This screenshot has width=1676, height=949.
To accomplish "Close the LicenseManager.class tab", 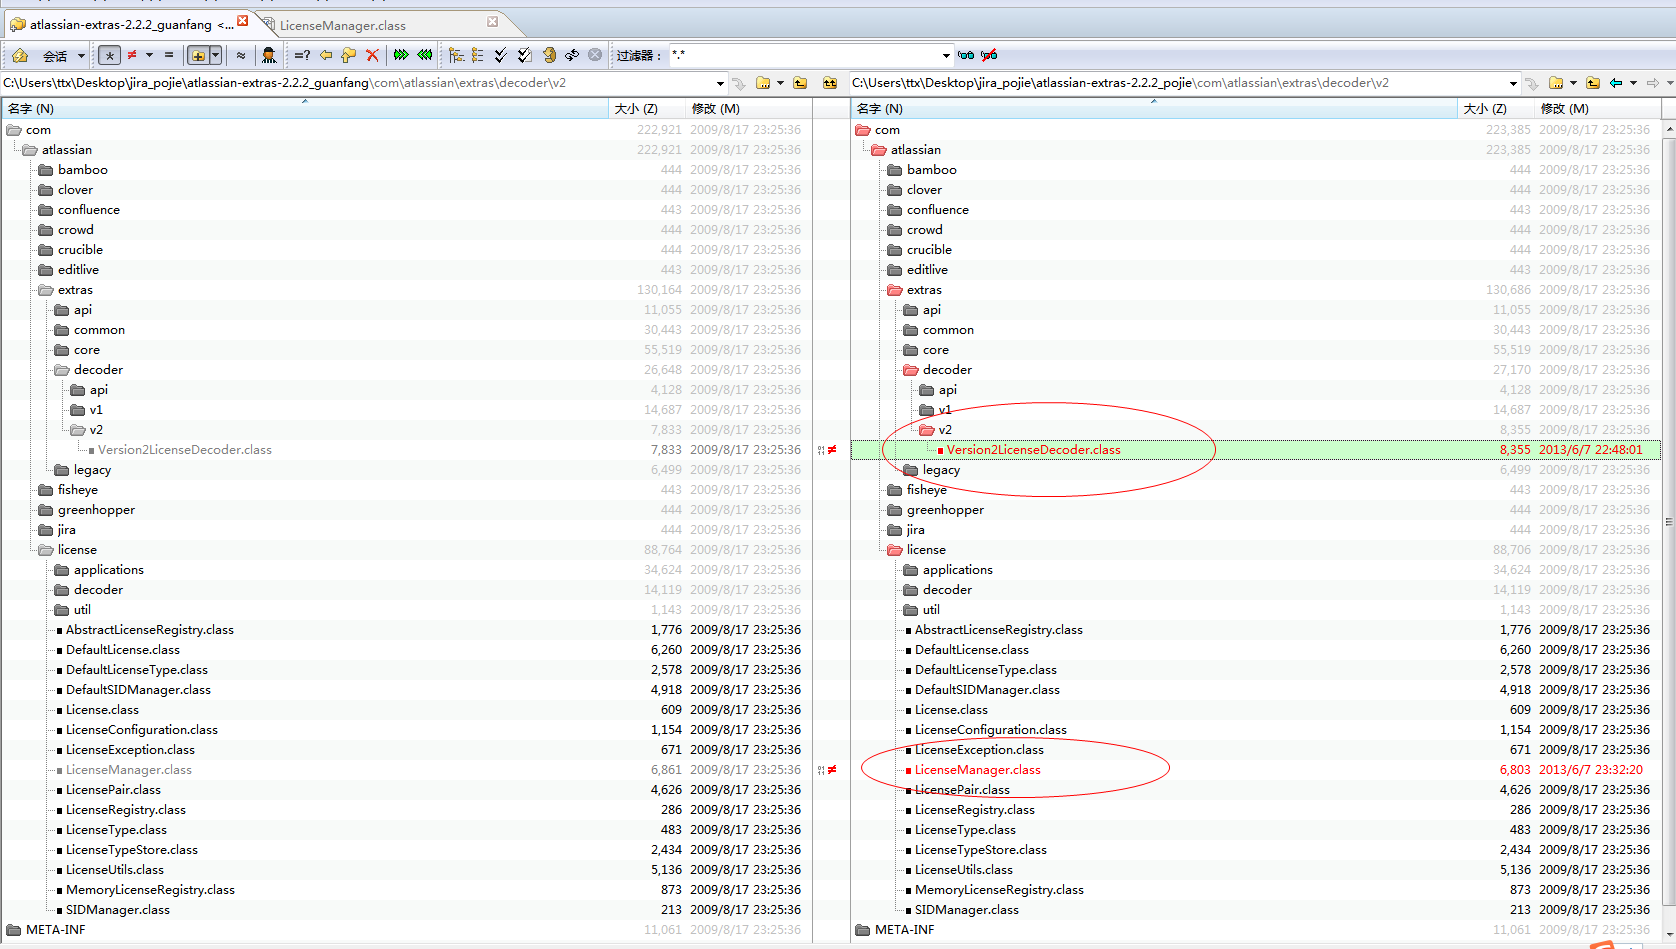I will click(492, 21).
